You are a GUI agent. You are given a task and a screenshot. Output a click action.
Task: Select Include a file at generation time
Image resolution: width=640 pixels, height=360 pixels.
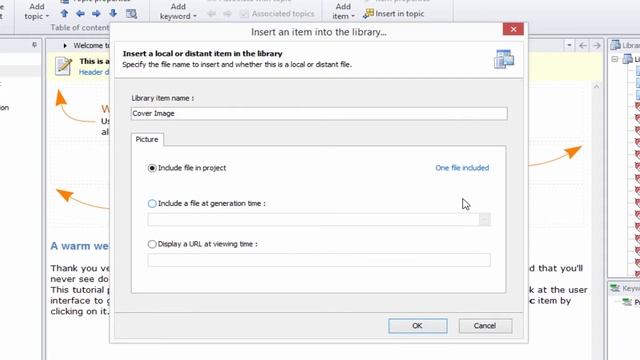152,203
